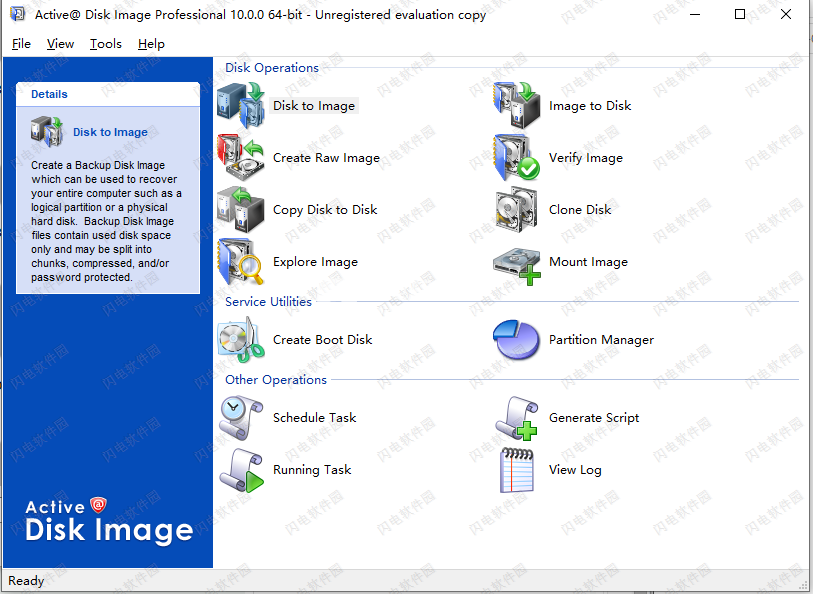Select the Running Task label

click(312, 470)
